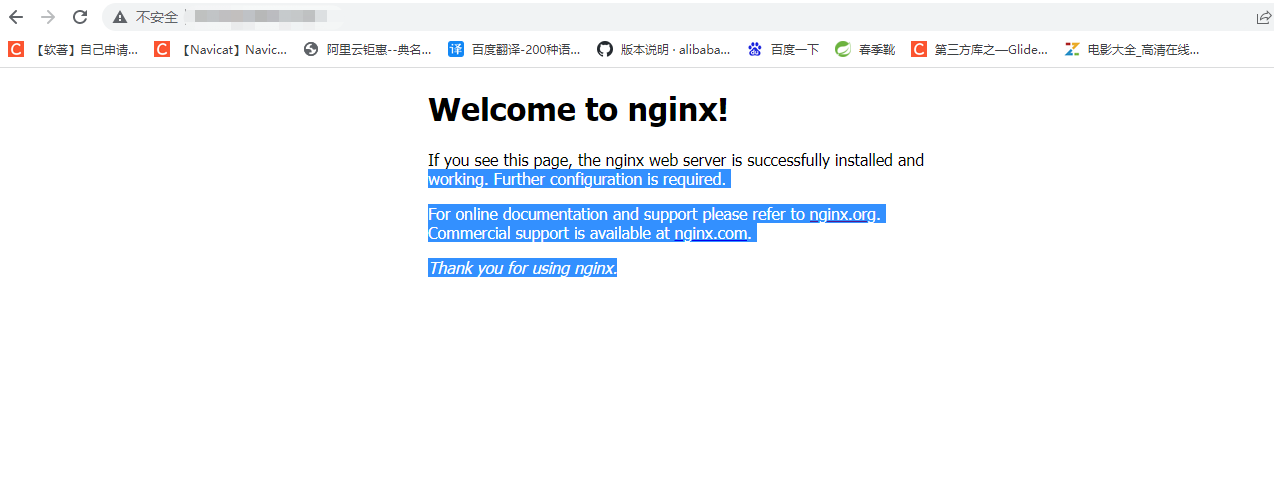Open the 【软著】自己申请 bookmark
The image size is (1274, 495).
tap(73, 49)
